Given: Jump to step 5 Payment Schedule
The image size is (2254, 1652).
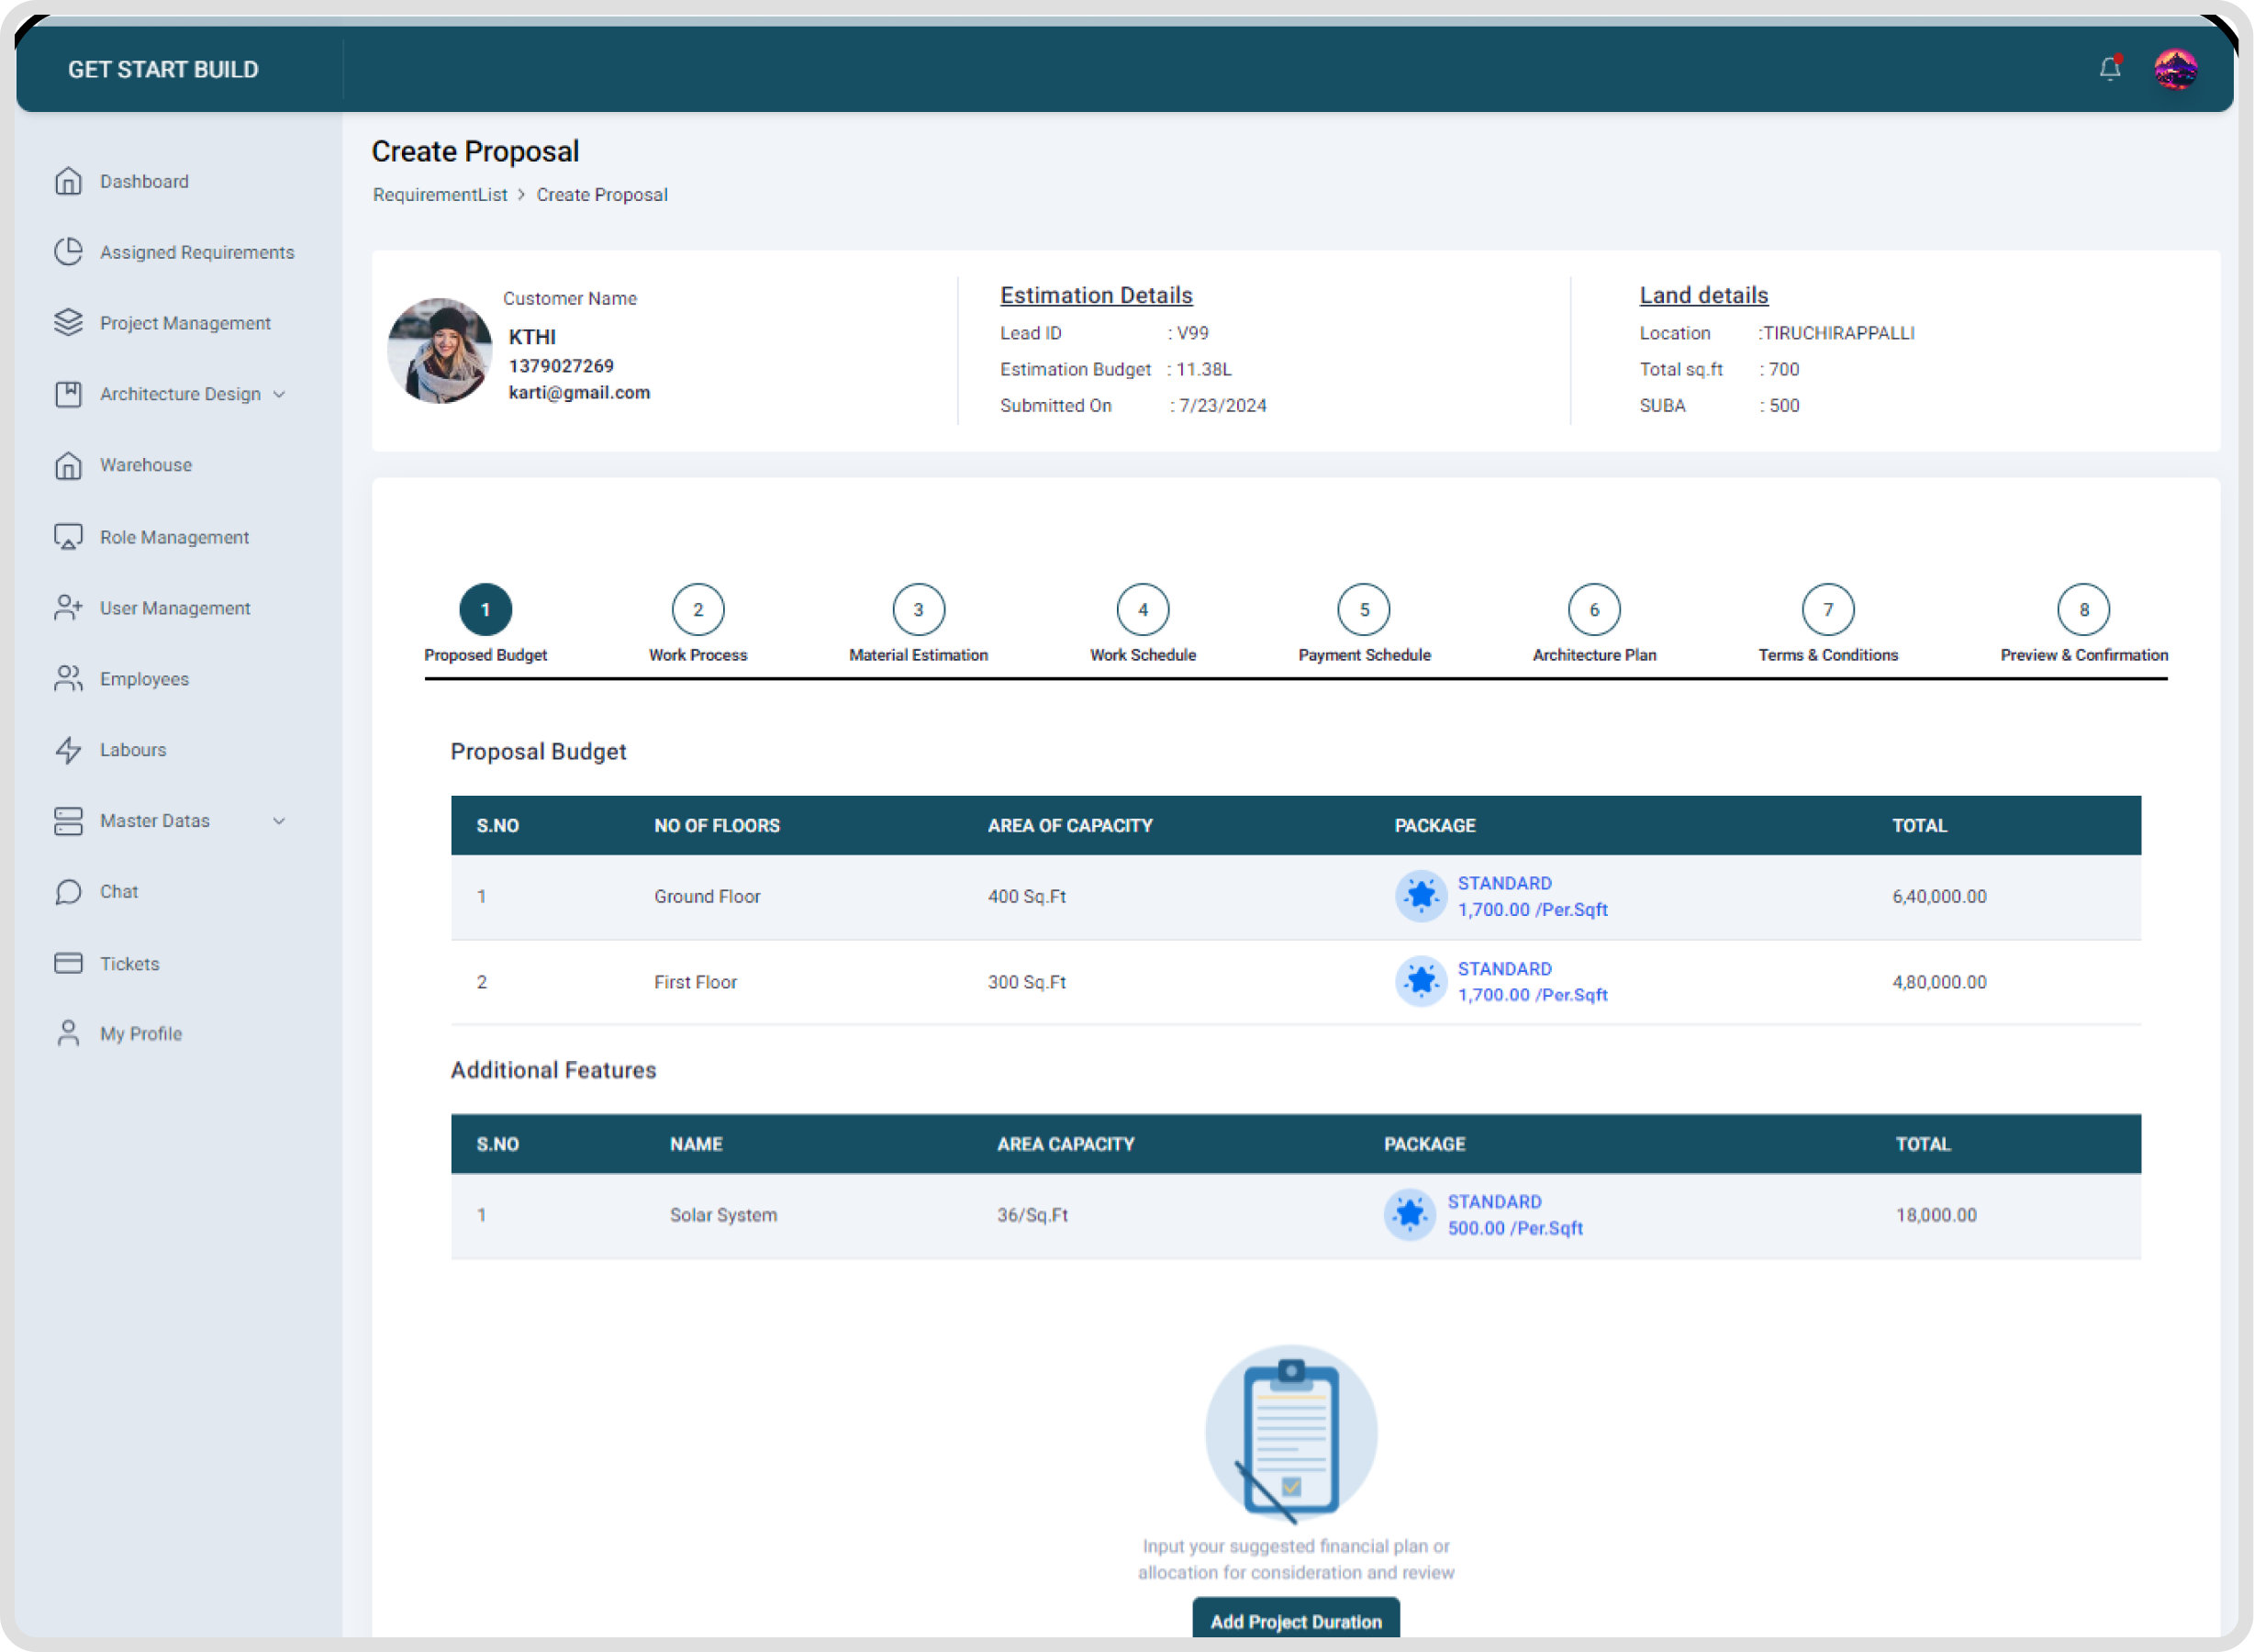Looking at the screenshot, I should 1363,610.
